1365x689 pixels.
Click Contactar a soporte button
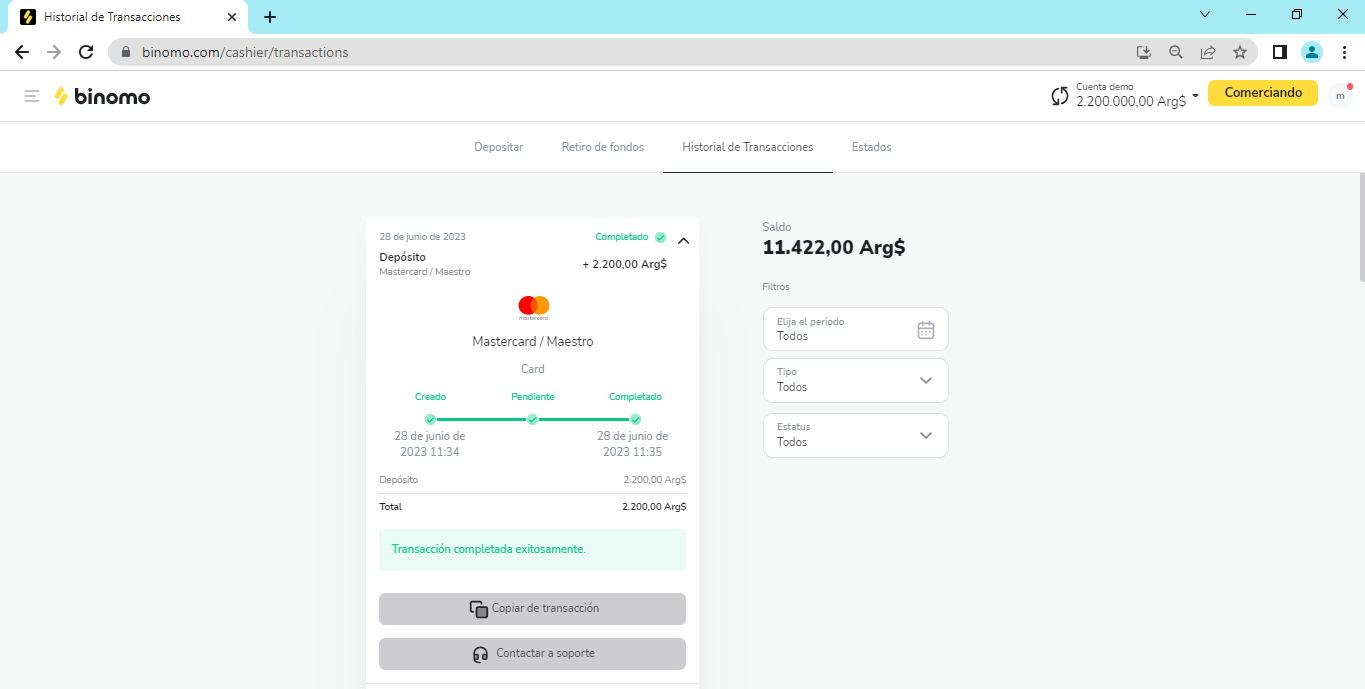coord(532,654)
